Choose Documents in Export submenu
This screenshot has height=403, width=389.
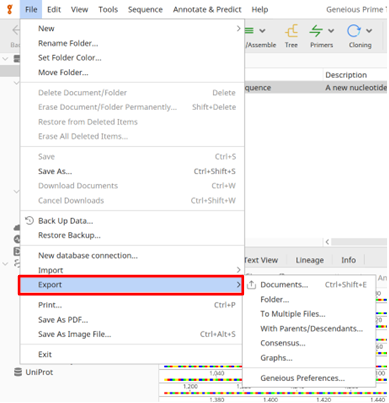[309, 285]
